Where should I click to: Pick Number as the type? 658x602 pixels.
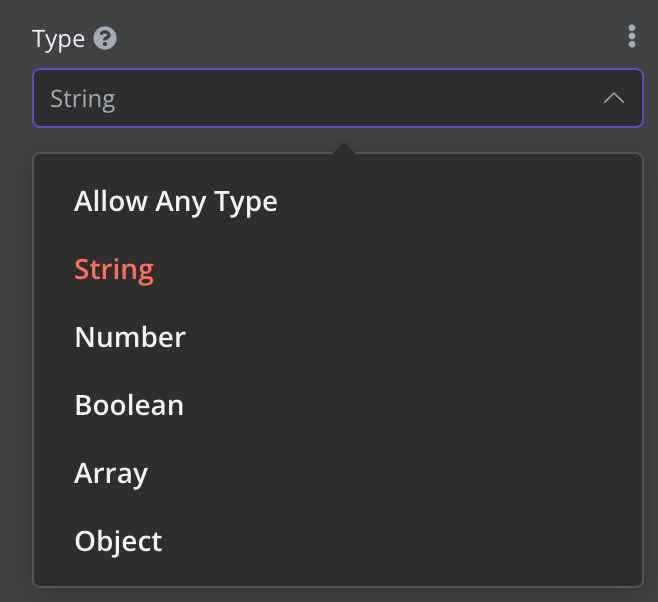[130, 337]
